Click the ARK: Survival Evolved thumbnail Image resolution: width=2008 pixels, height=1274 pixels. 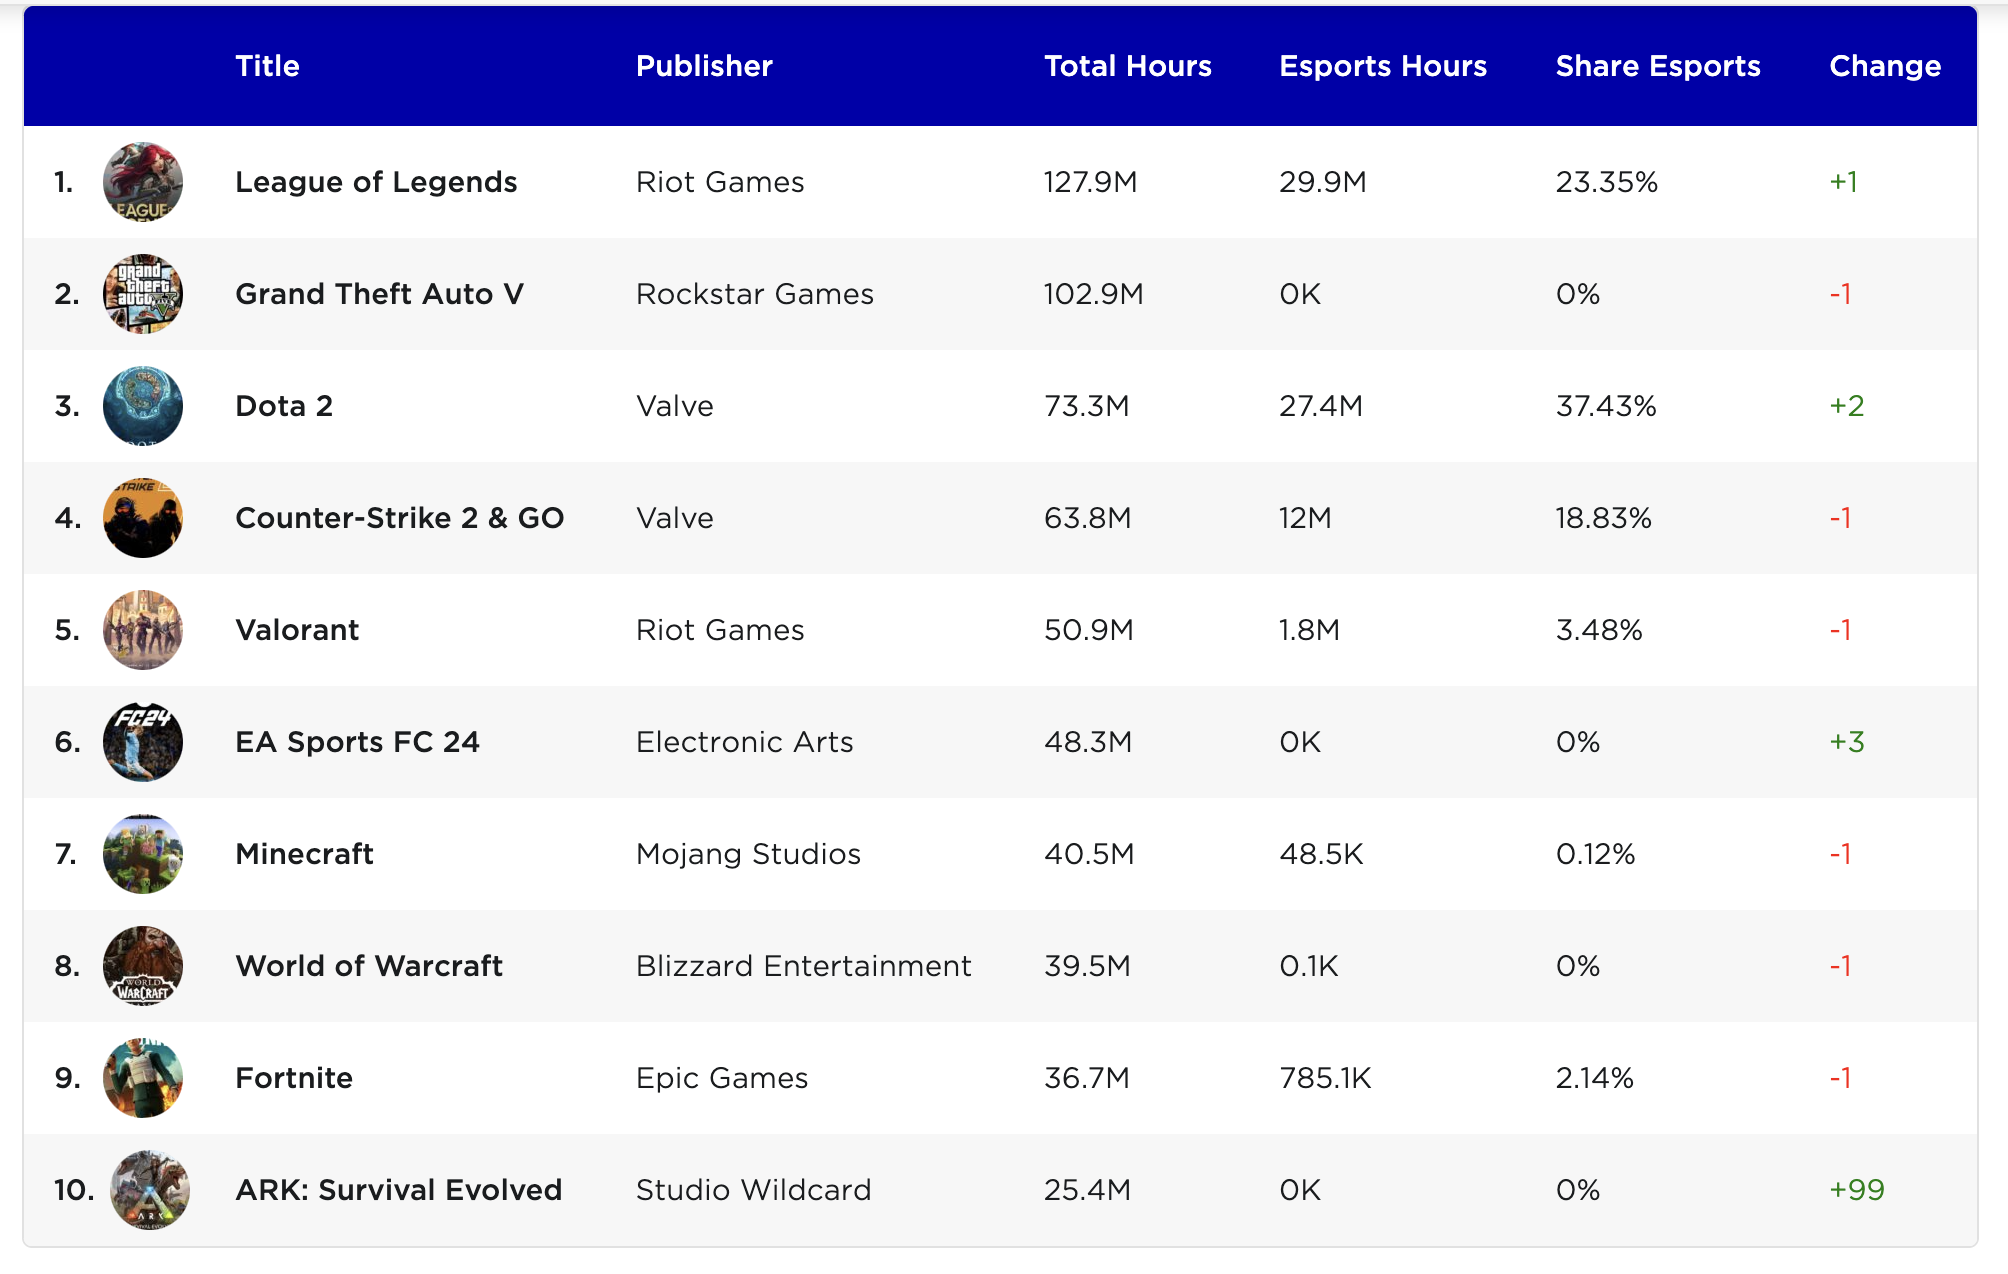click(x=150, y=1190)
